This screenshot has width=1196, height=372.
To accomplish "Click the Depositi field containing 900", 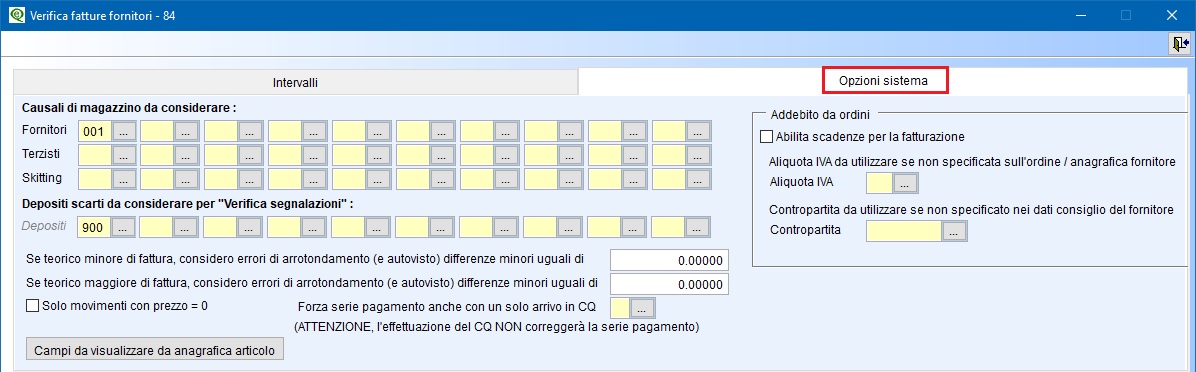I will tap(95, 227).
